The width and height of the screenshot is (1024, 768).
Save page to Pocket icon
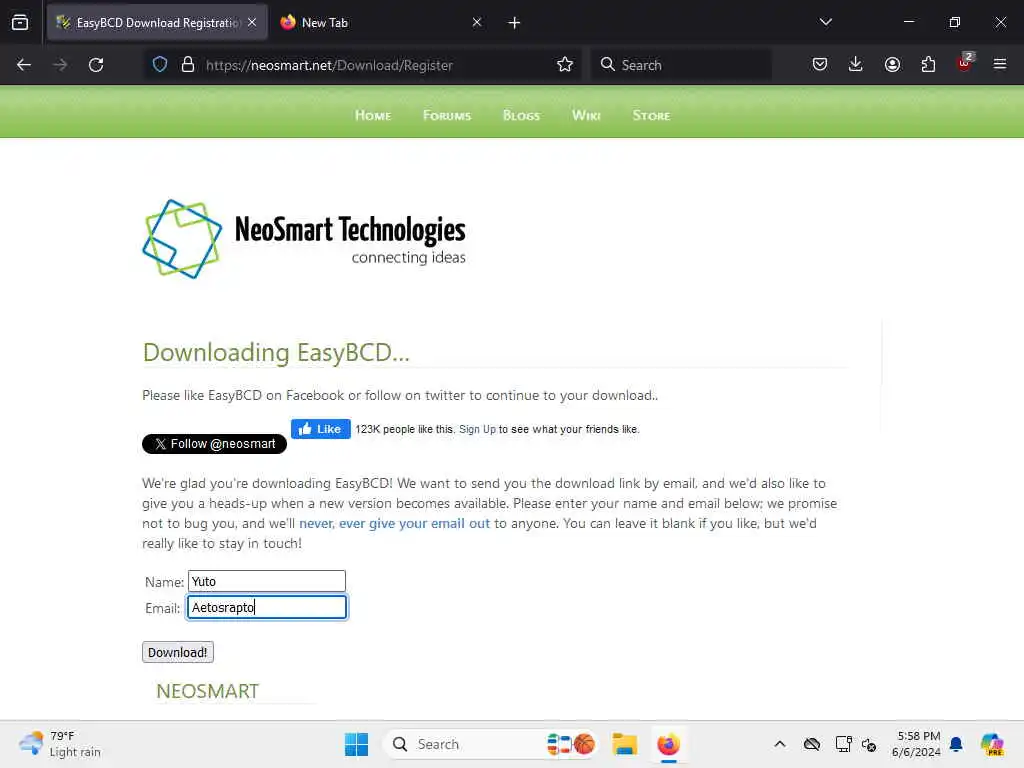point(820,65)
